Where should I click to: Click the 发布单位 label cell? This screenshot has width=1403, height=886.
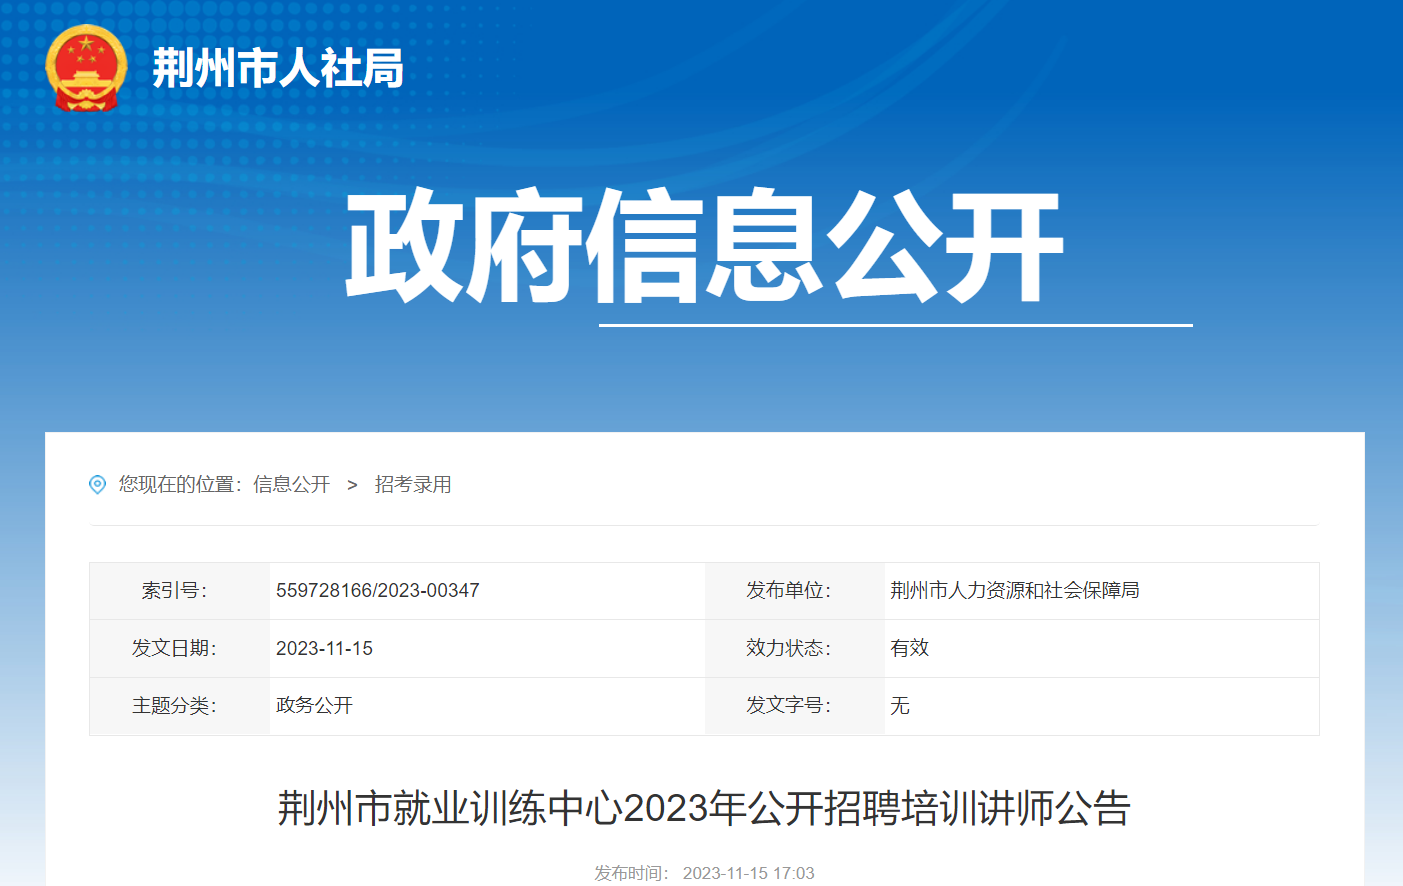click(788, 591)
